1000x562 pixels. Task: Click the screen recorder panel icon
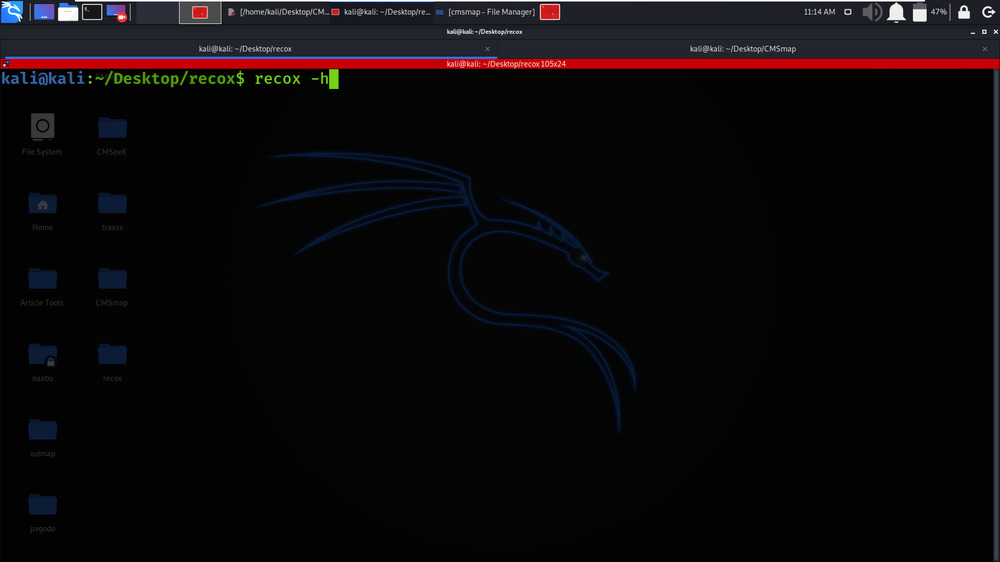click(117, 11)
